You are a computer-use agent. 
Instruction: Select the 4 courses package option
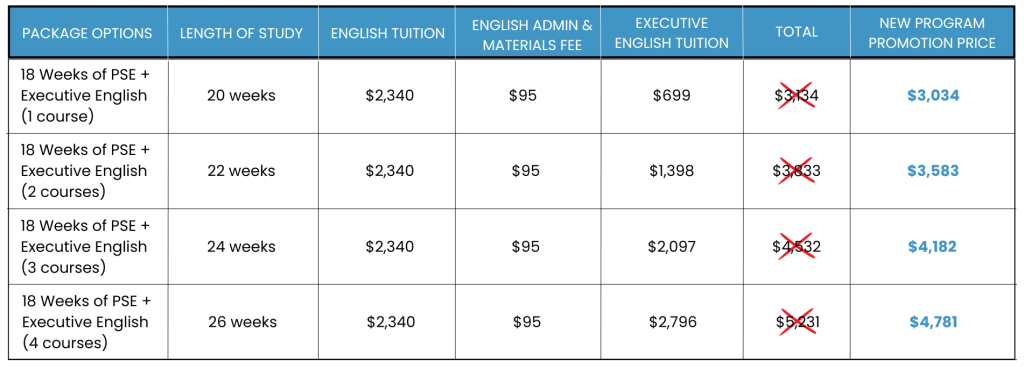click(x=86, y=322)
